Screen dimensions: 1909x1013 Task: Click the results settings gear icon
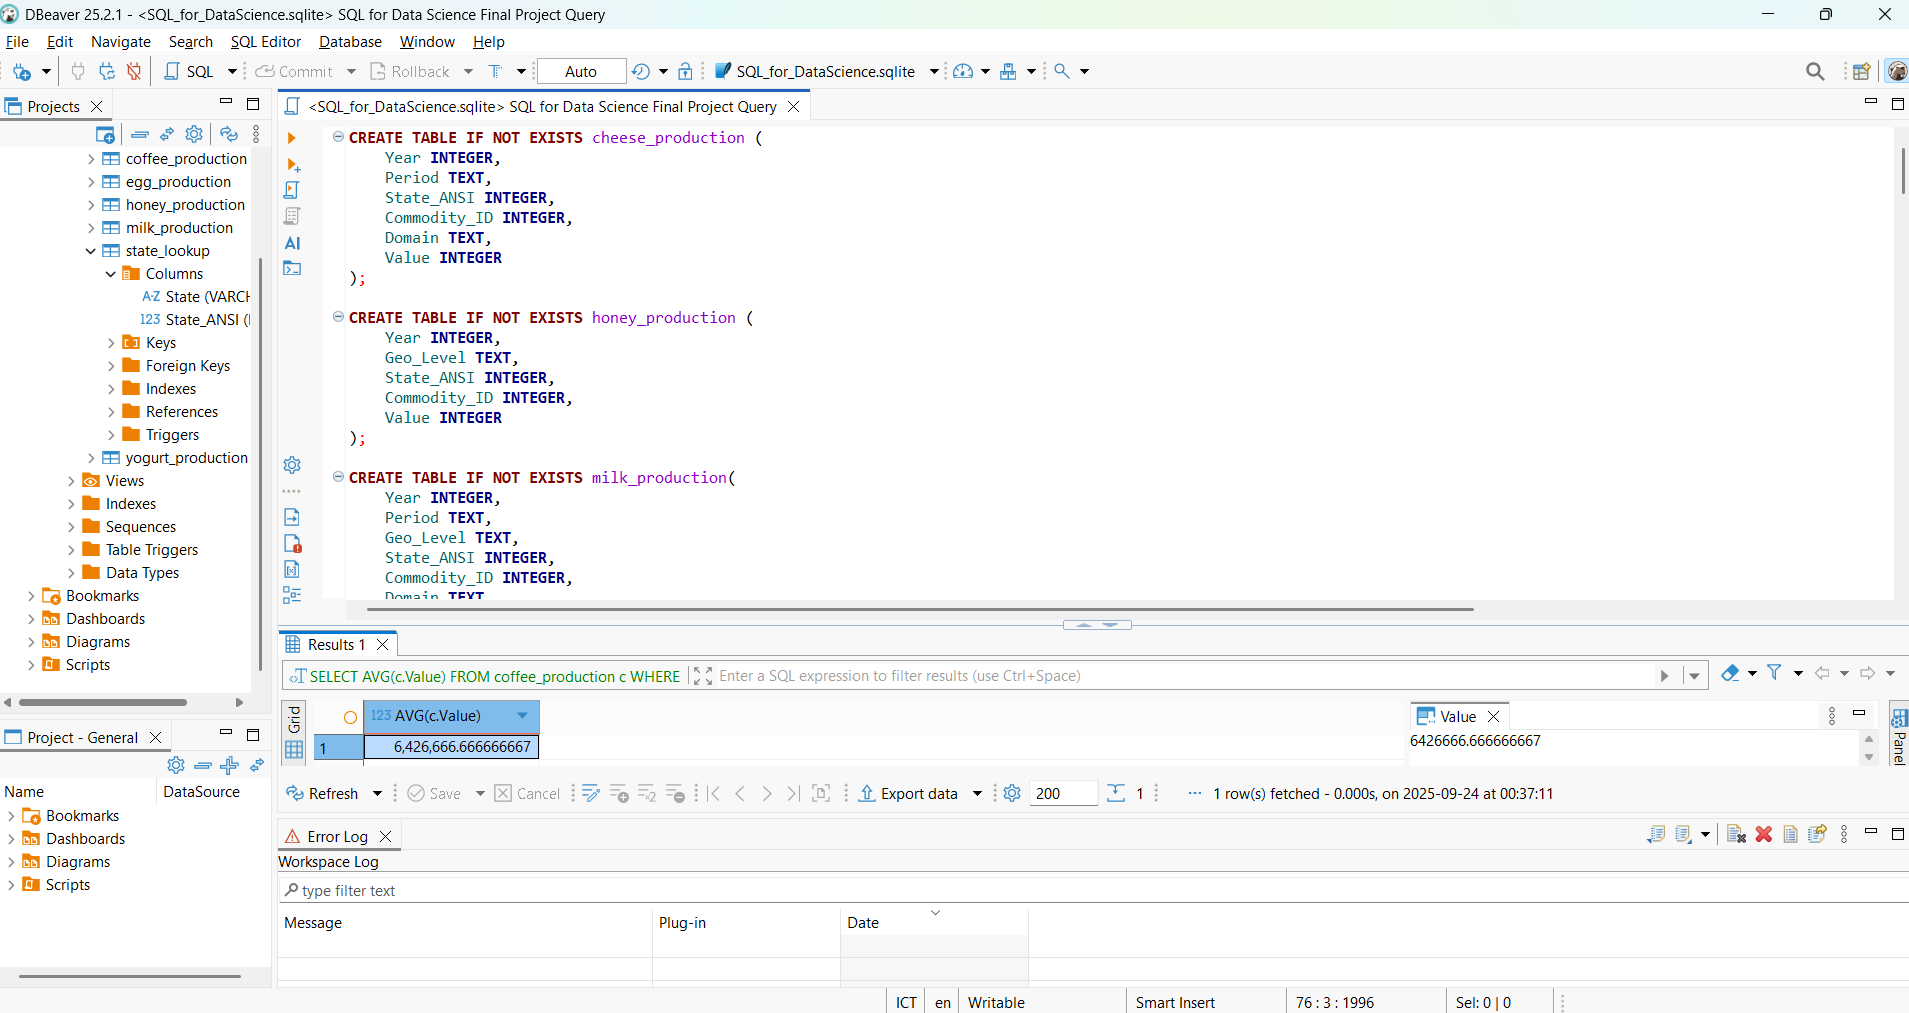point(1012,793)
